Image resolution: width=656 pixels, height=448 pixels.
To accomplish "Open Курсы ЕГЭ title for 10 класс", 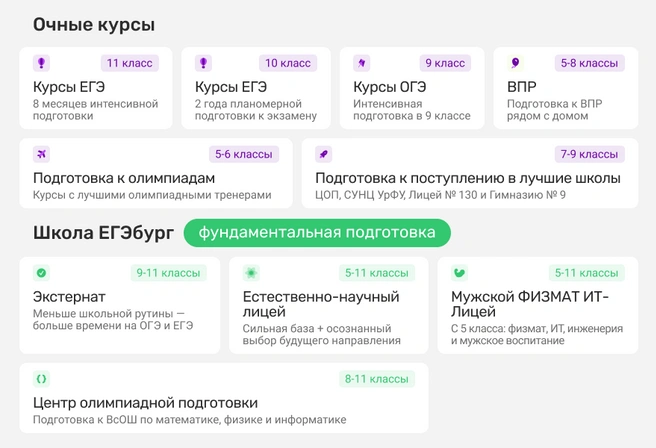I will pyautogui.click(x=231, y=87).
